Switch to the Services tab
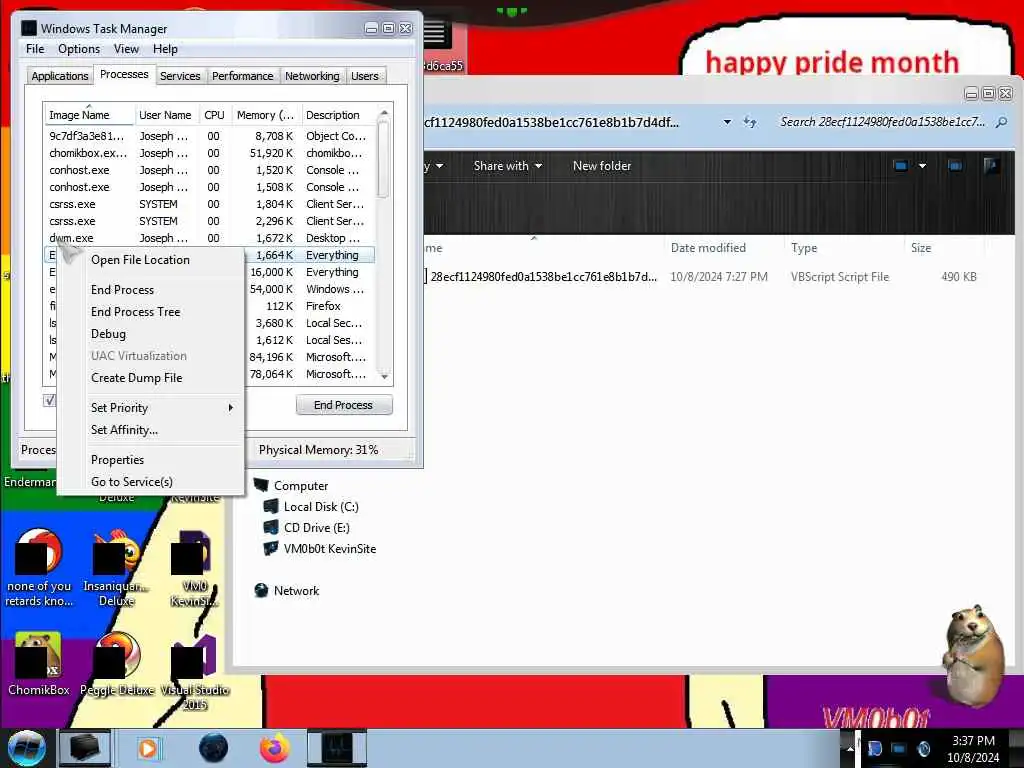 tap(180, 76)
